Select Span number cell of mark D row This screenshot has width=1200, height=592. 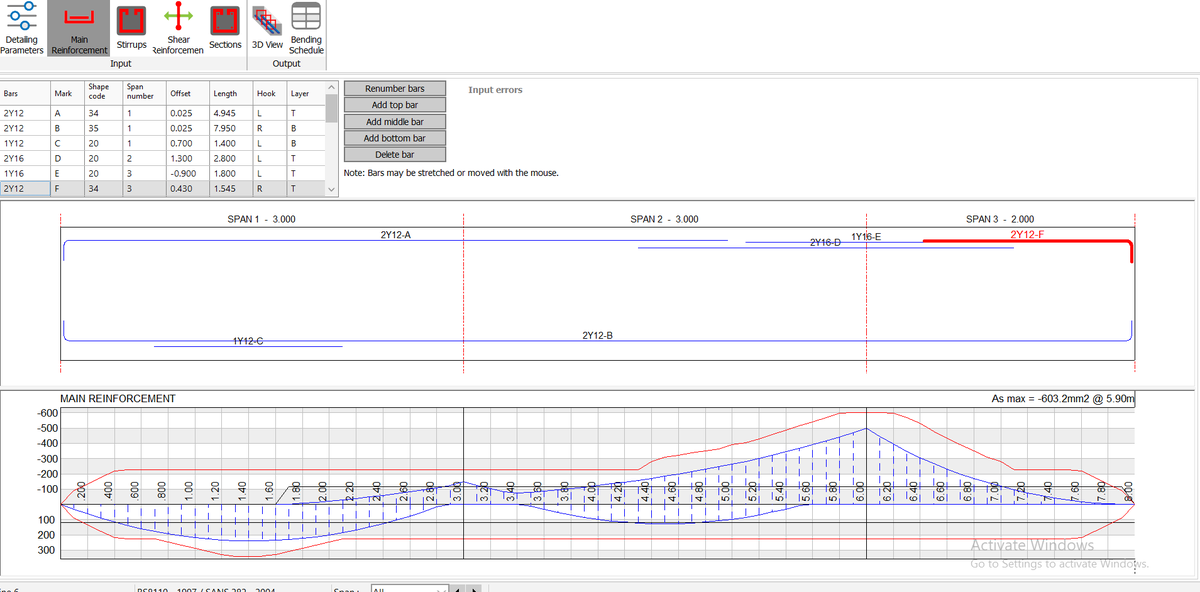(145, 158)
